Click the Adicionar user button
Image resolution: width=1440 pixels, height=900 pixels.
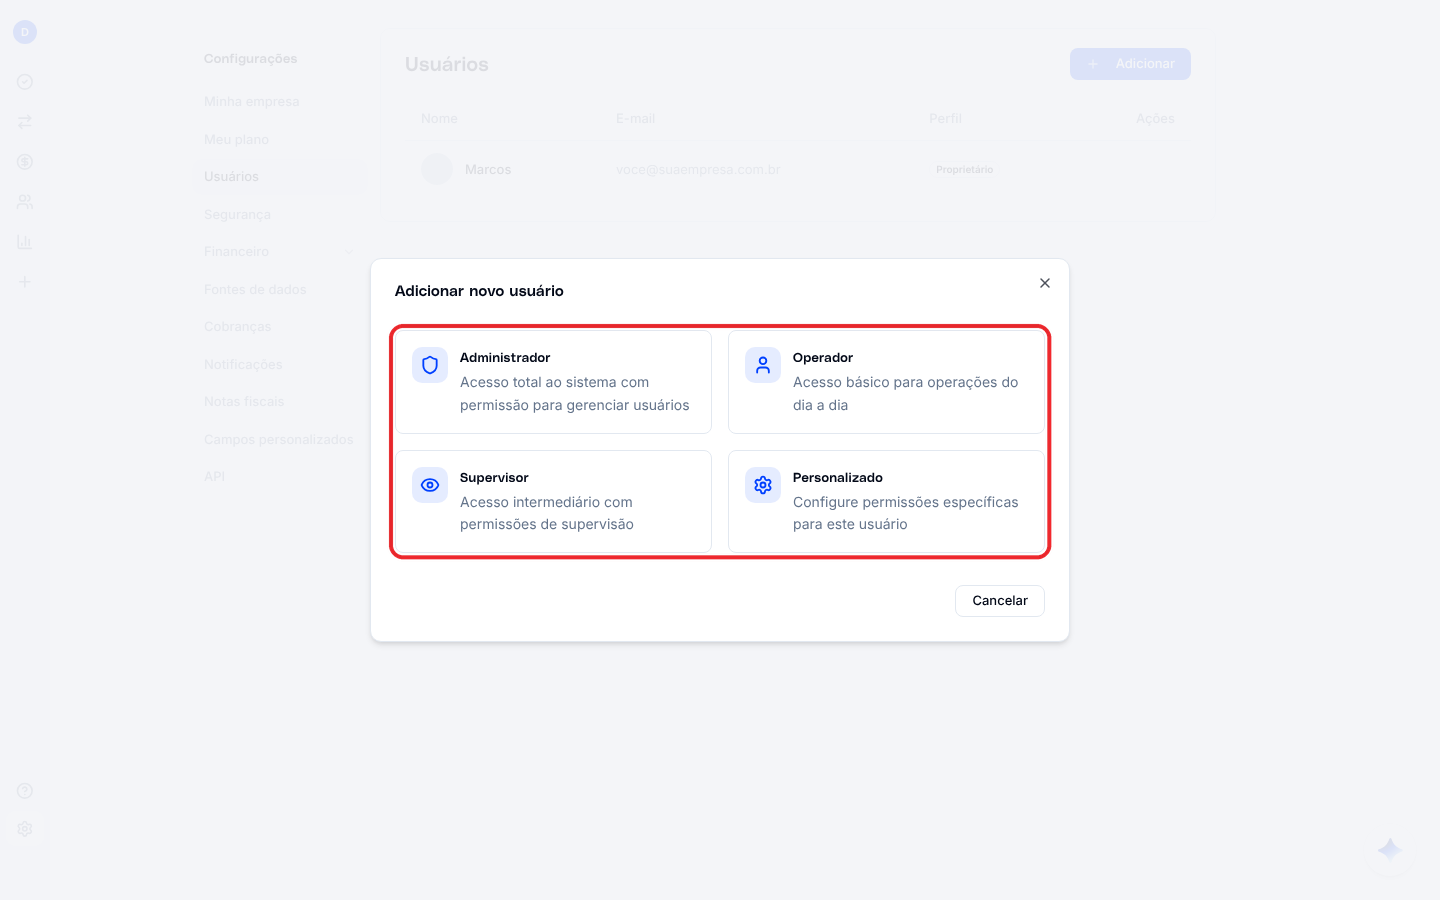tap(1130, 64)
